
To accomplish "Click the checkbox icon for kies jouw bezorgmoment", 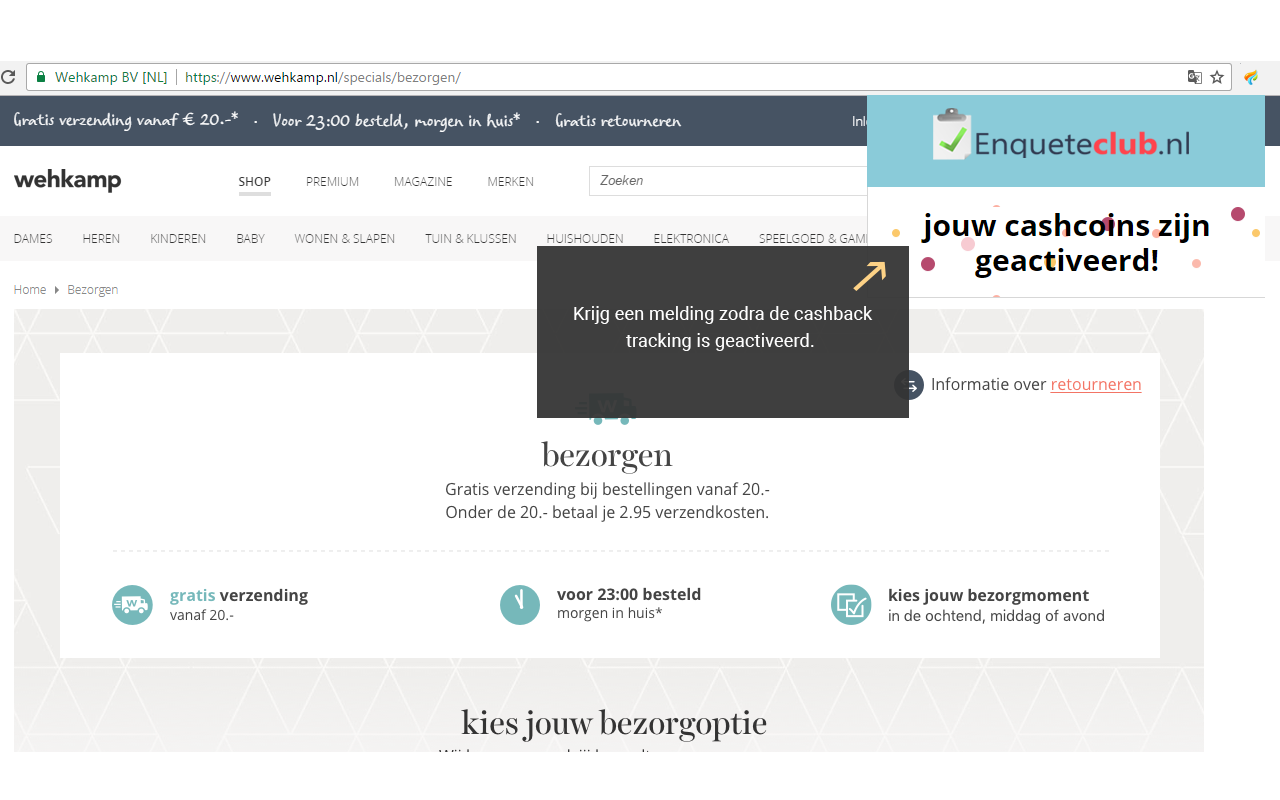I will coord(851,605).
